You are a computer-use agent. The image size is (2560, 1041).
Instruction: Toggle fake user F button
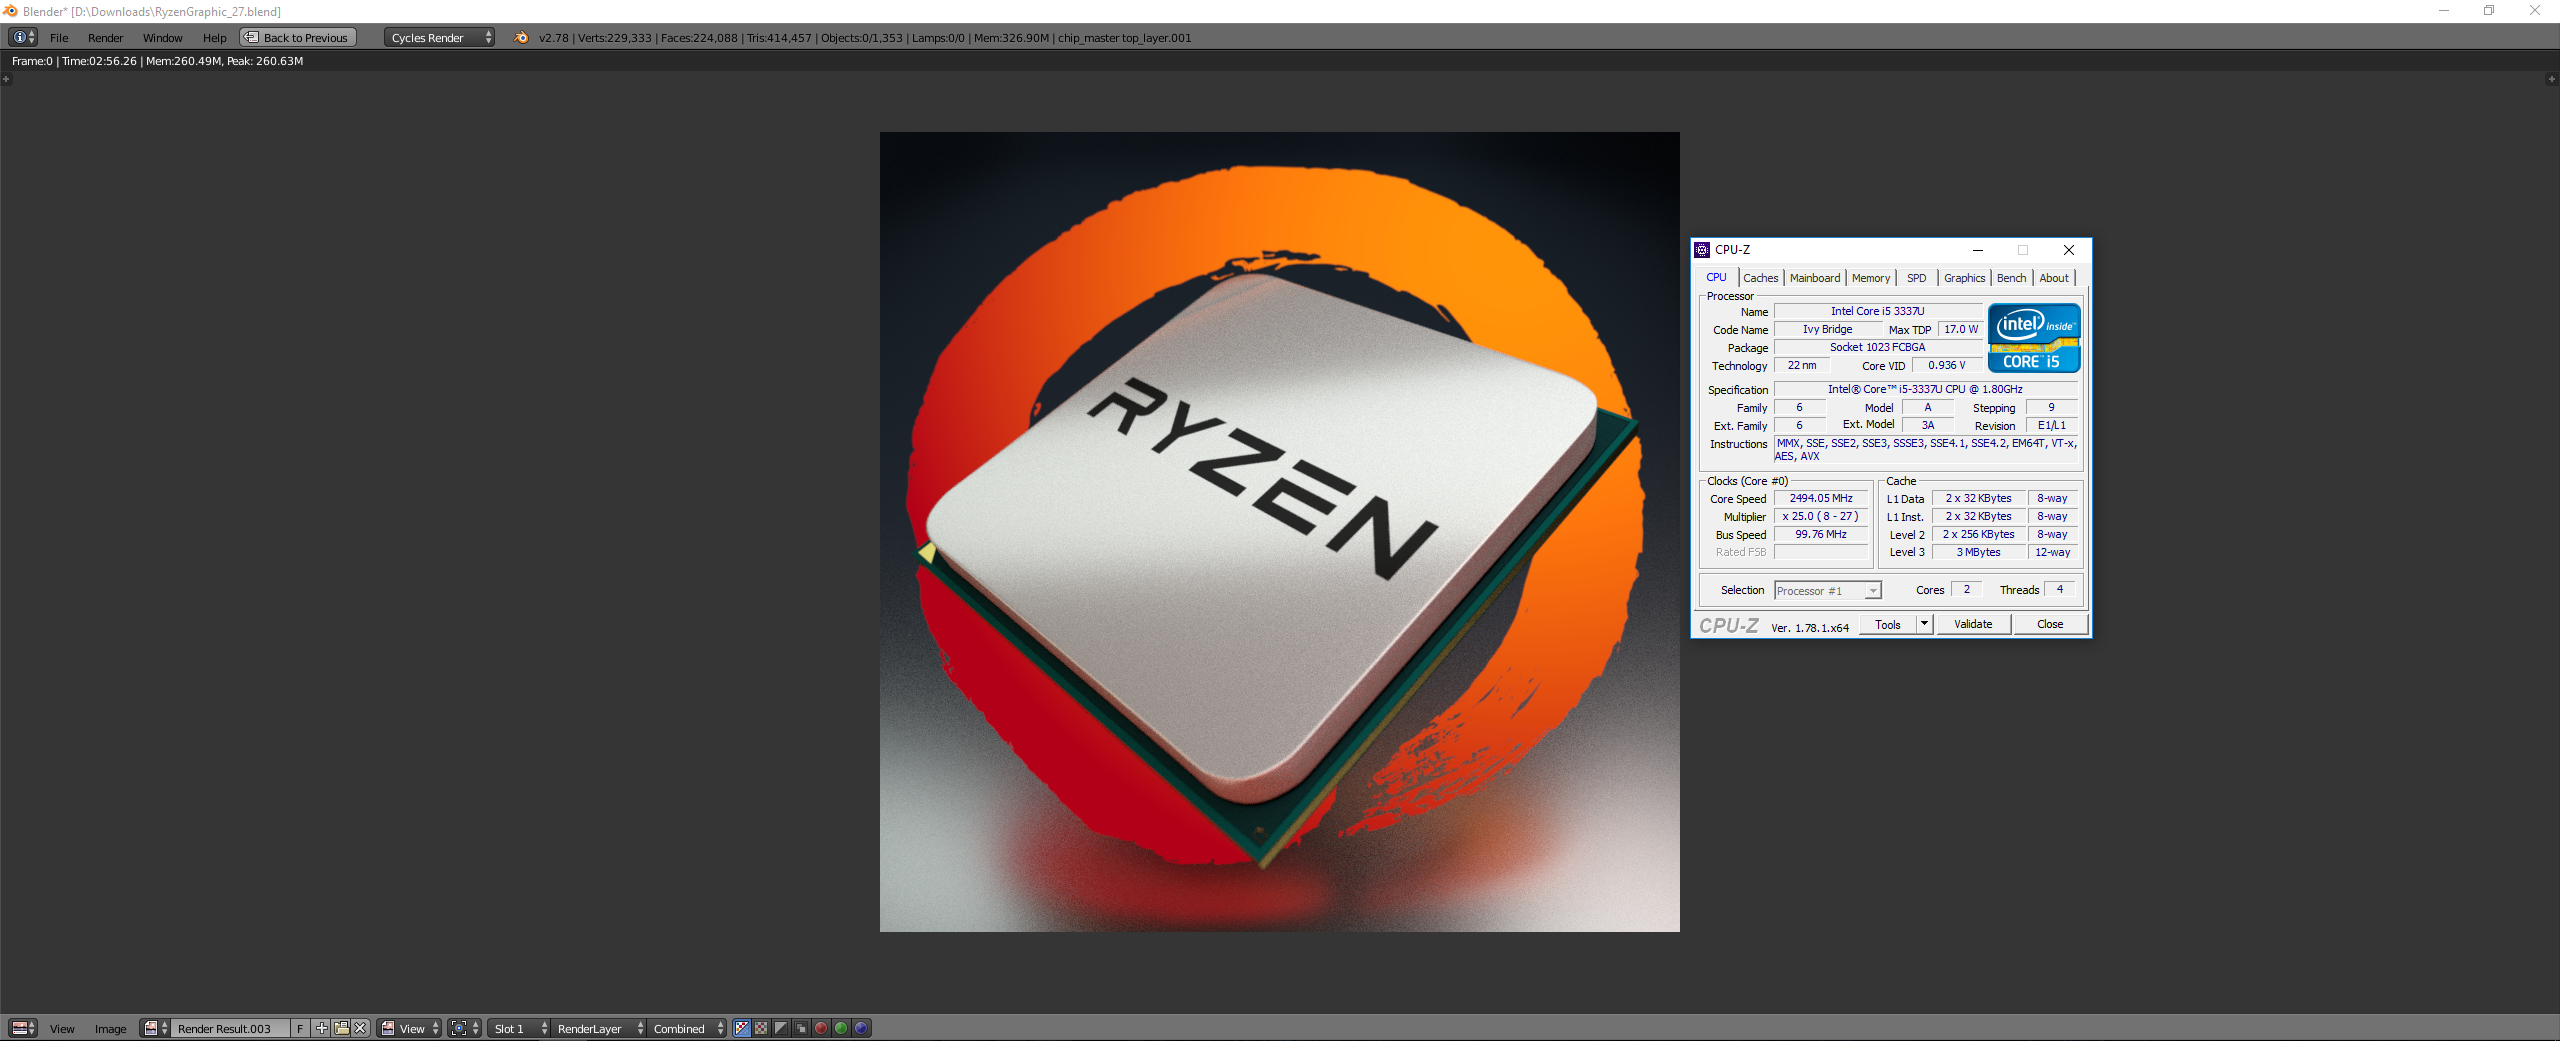300,1028
